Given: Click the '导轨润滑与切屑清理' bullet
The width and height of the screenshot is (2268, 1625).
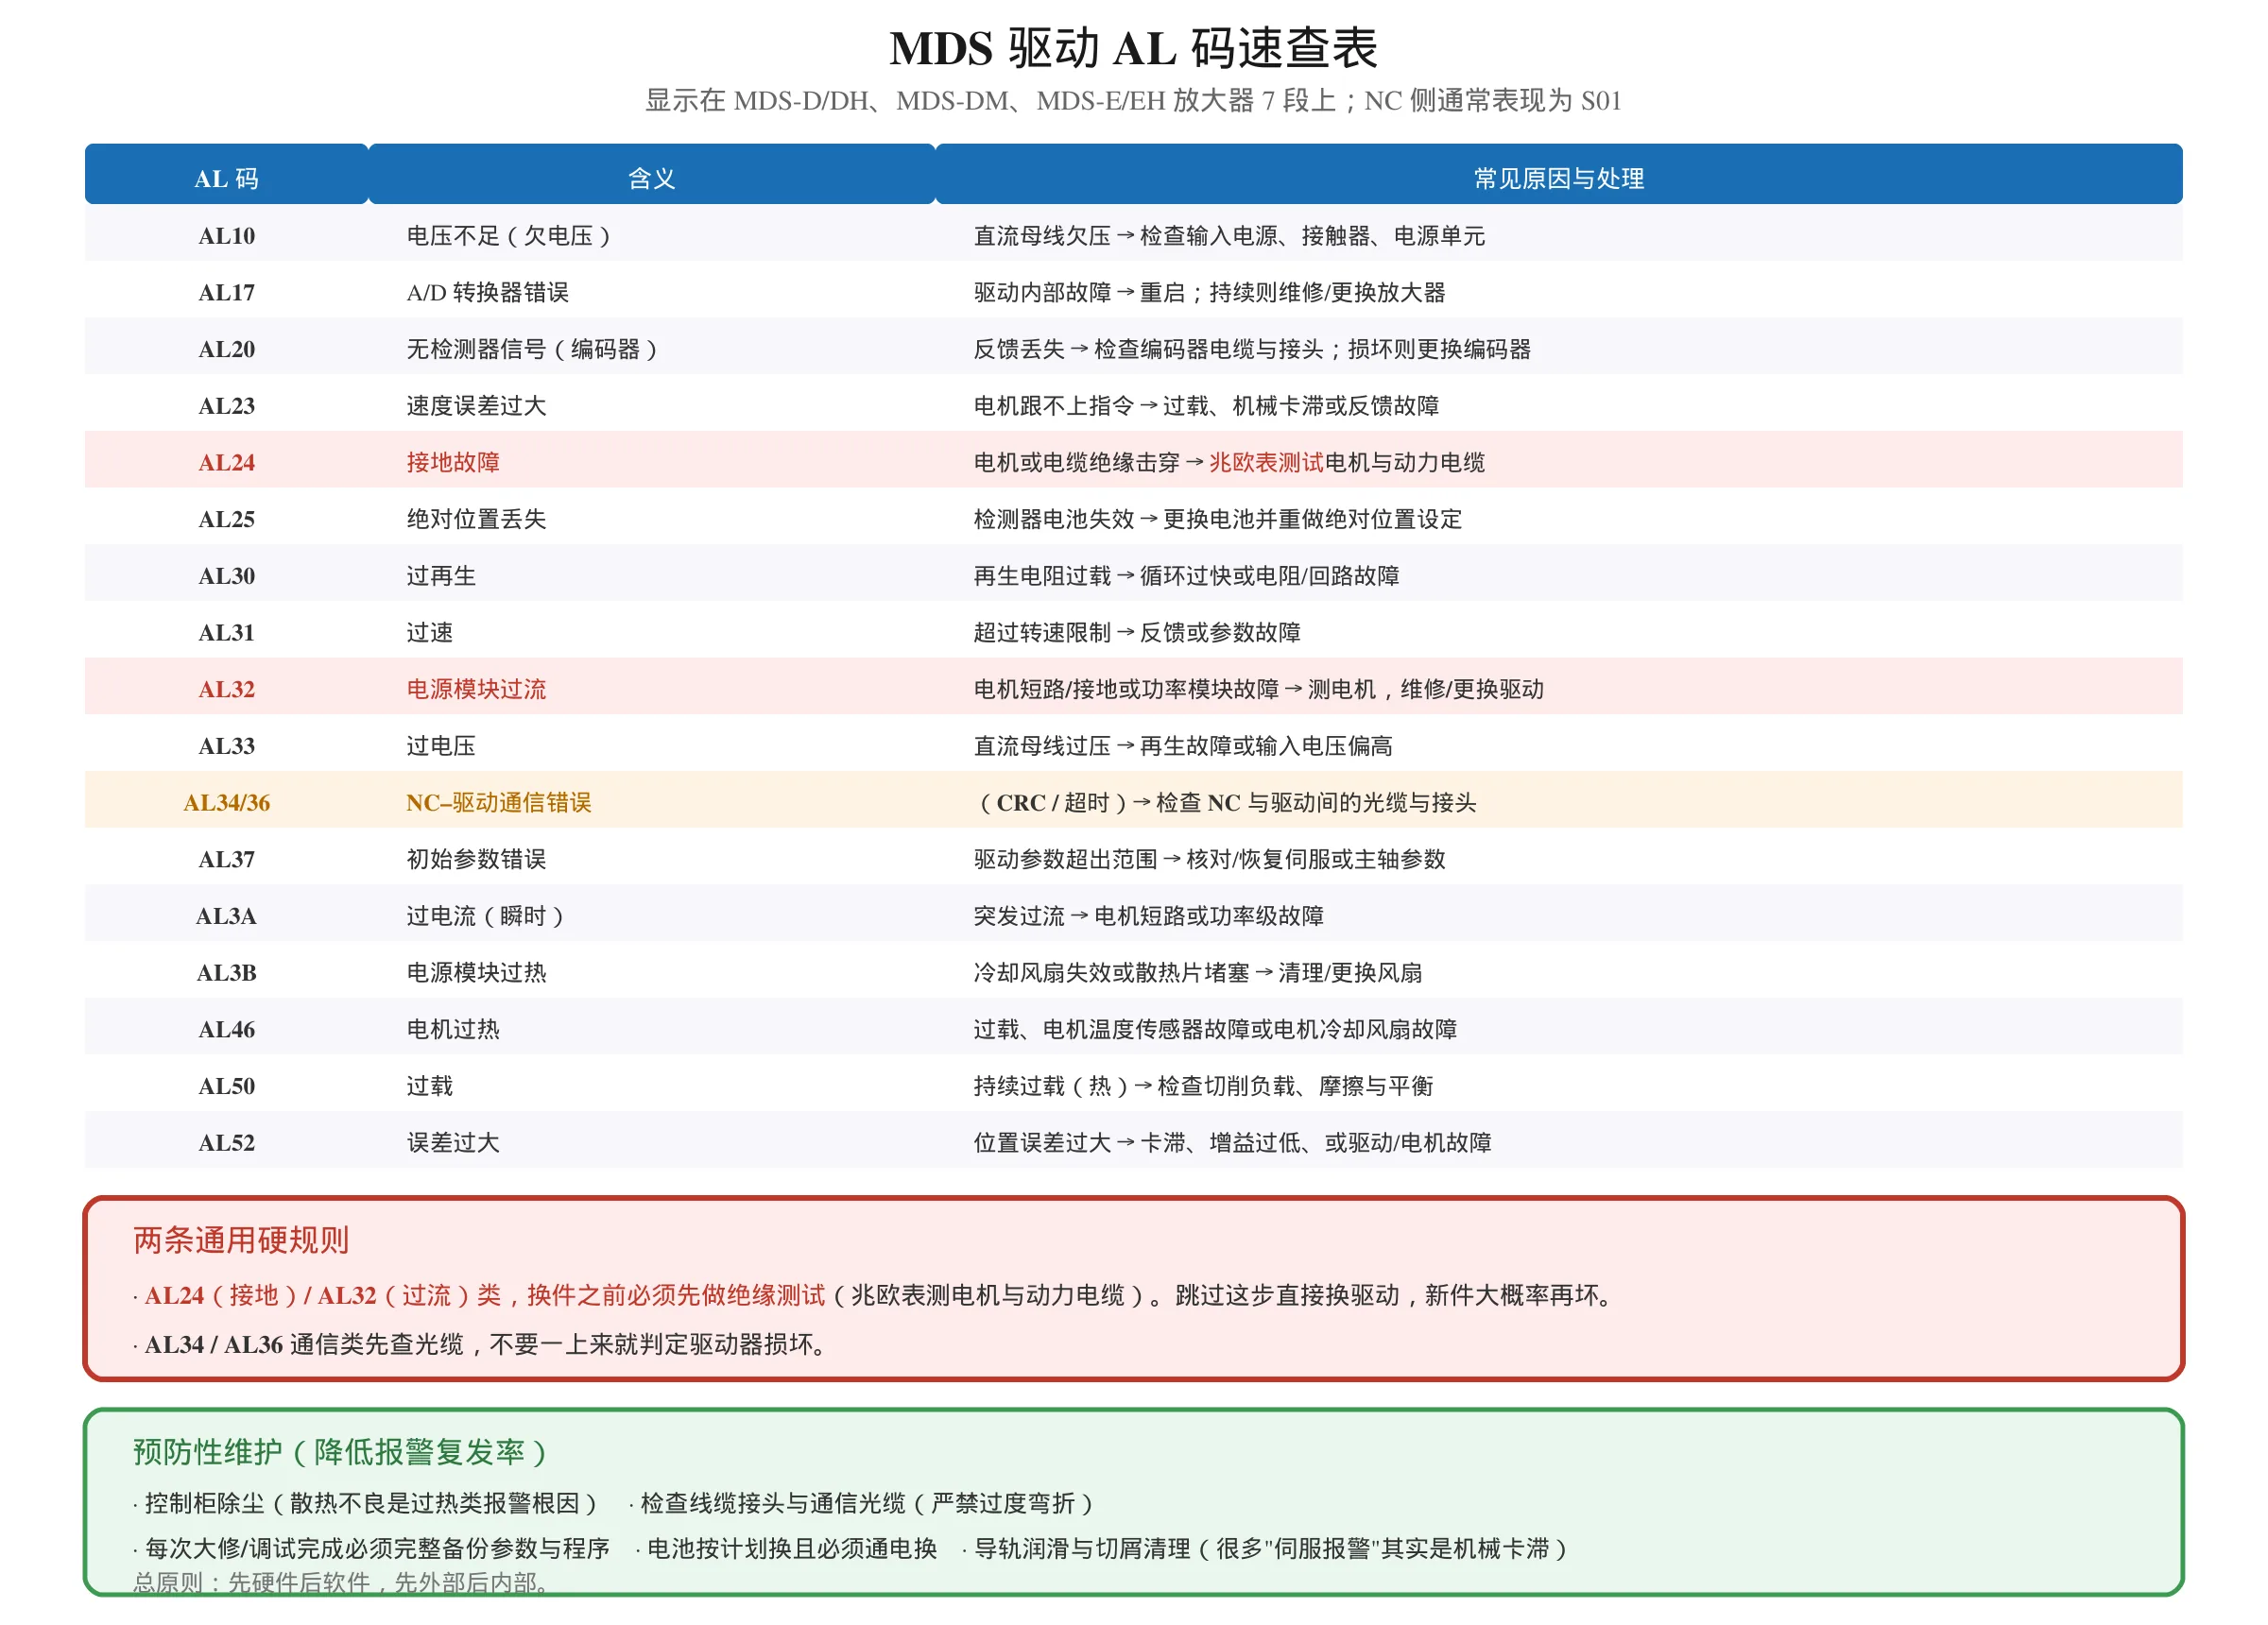Looking at the screenshot, I should click(x=1265, y=1549).
